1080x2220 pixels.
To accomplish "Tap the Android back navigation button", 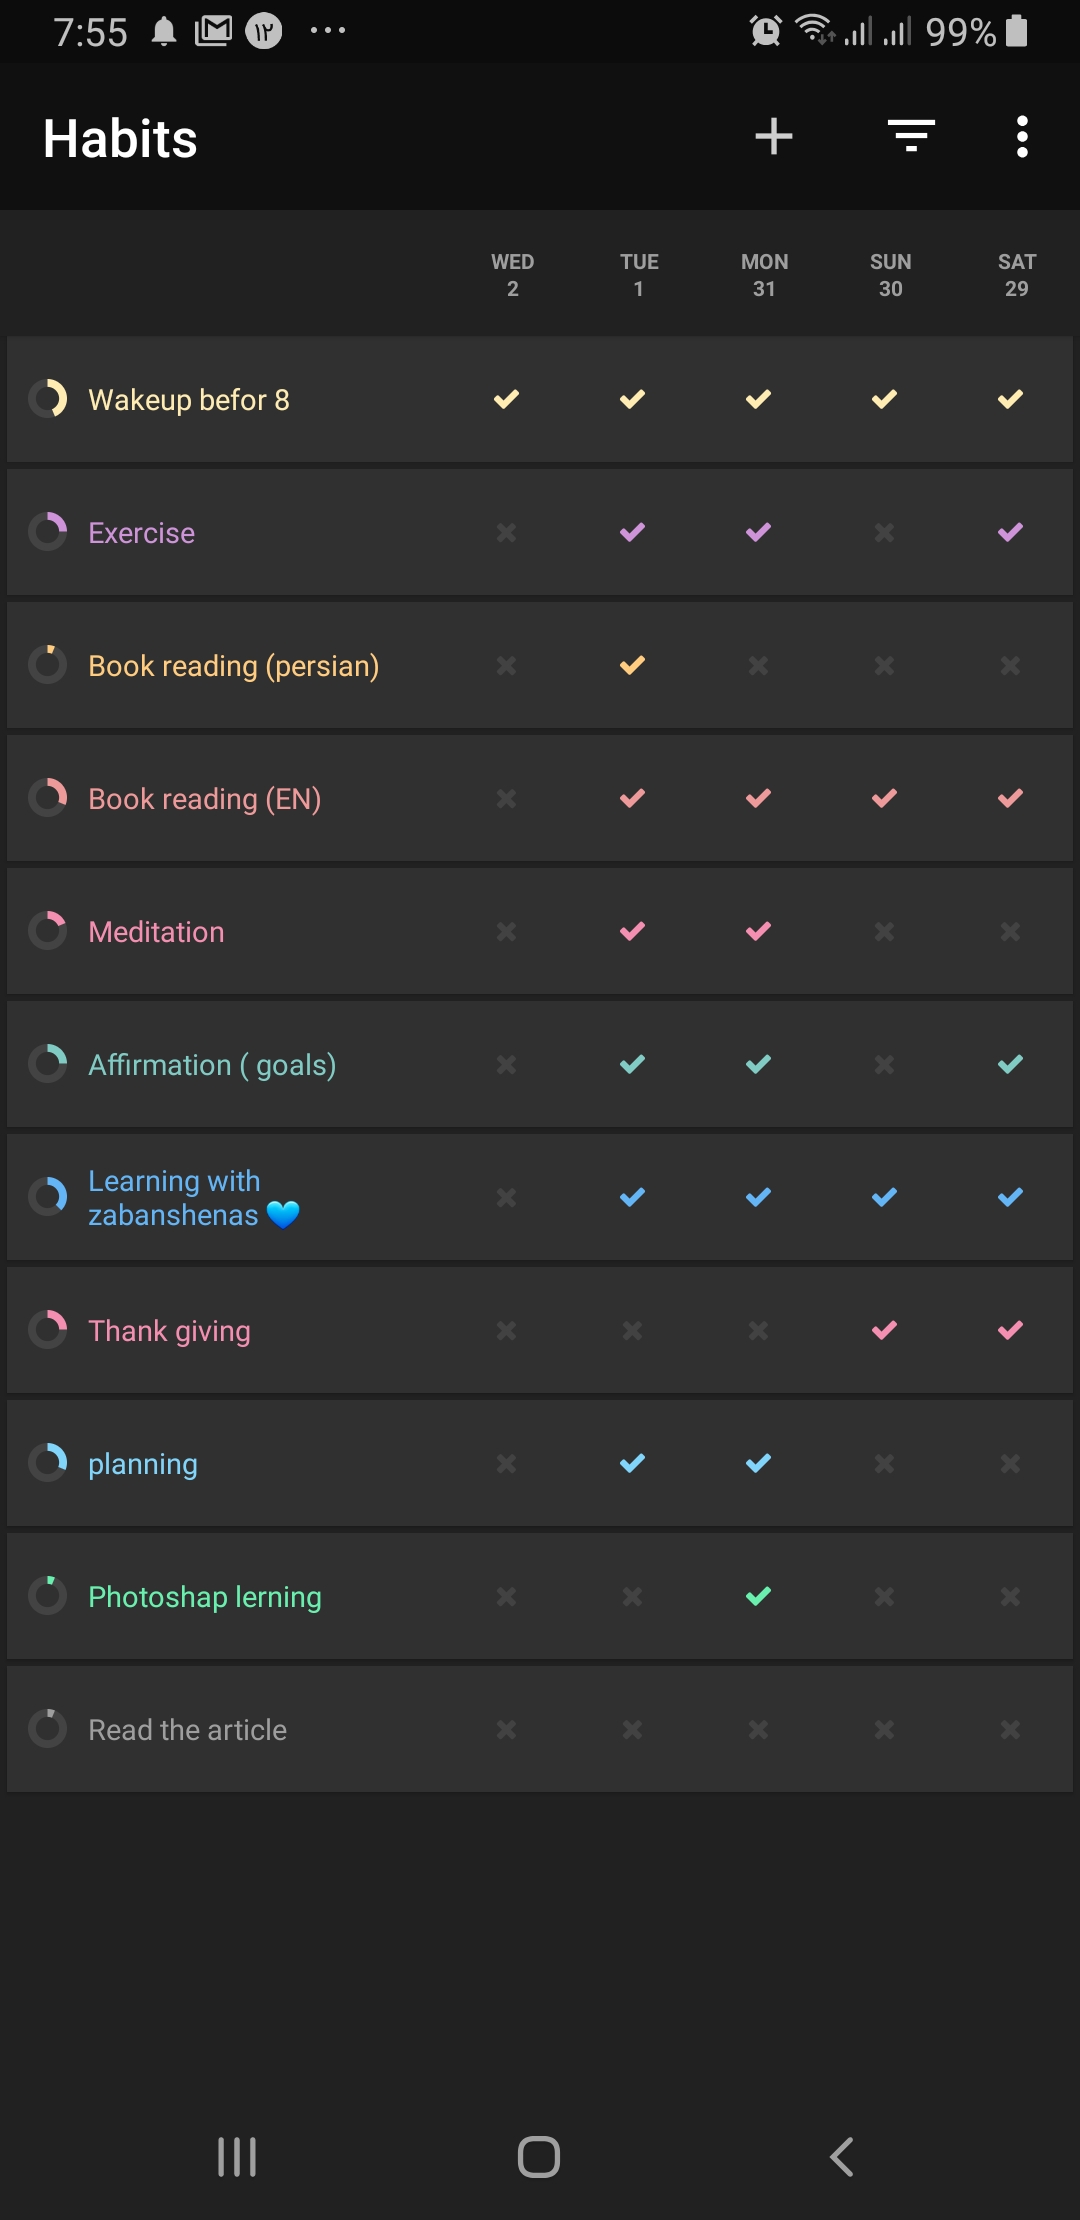I will pyautogui.click(x=842, y=2157).
